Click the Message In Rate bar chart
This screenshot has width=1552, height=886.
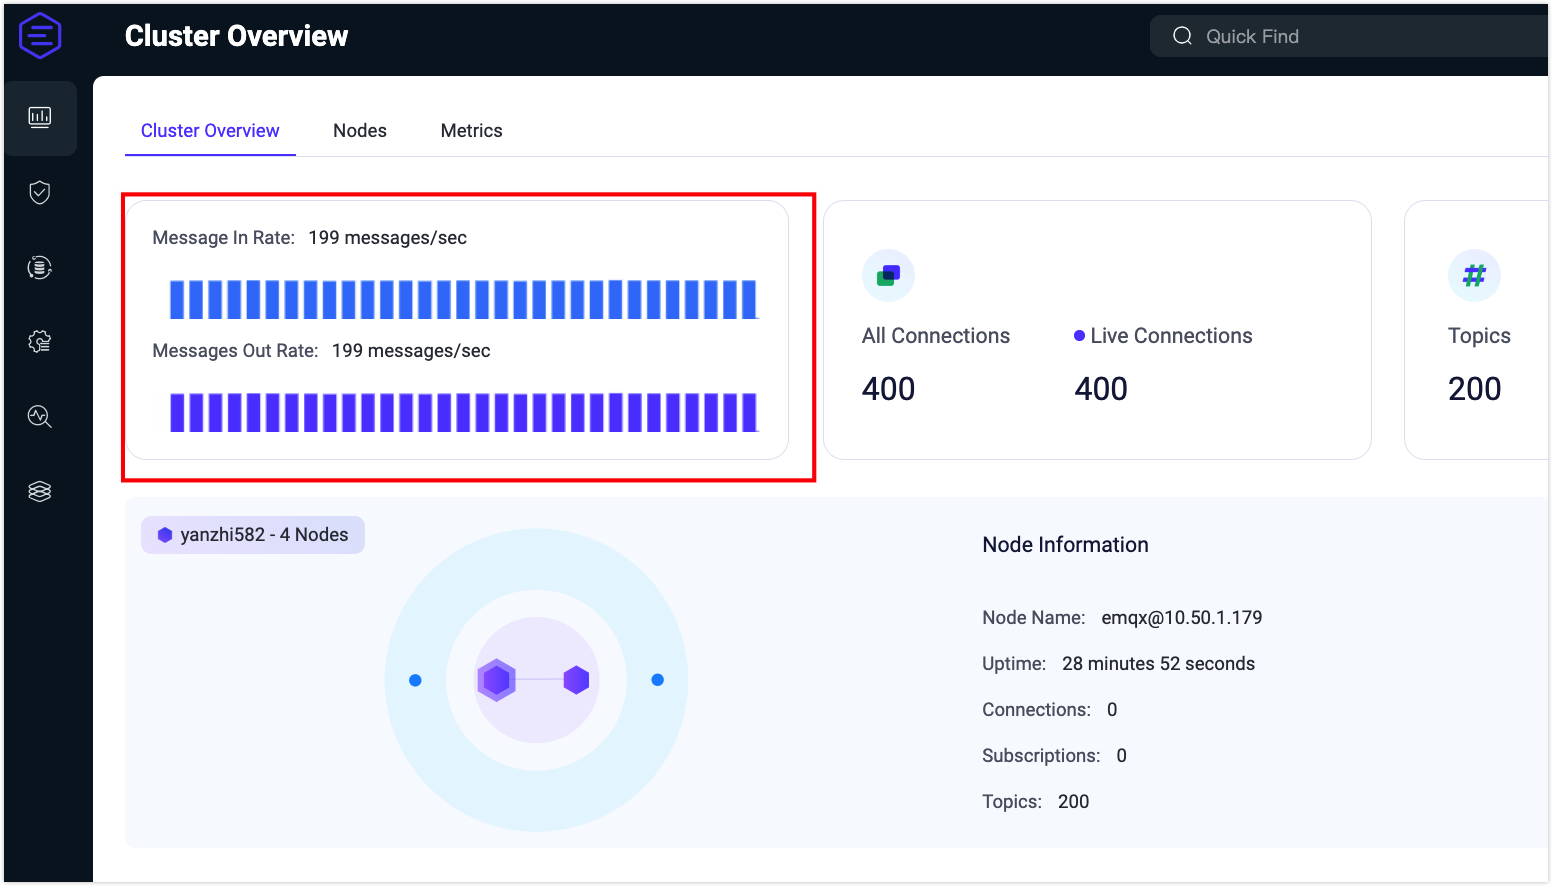click(x=464, y=300)
